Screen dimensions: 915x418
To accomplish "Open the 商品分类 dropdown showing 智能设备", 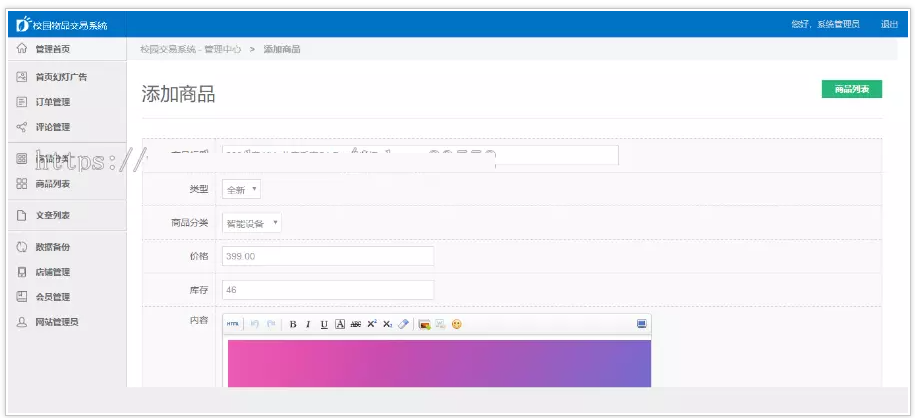I will [x=252, y=223].
